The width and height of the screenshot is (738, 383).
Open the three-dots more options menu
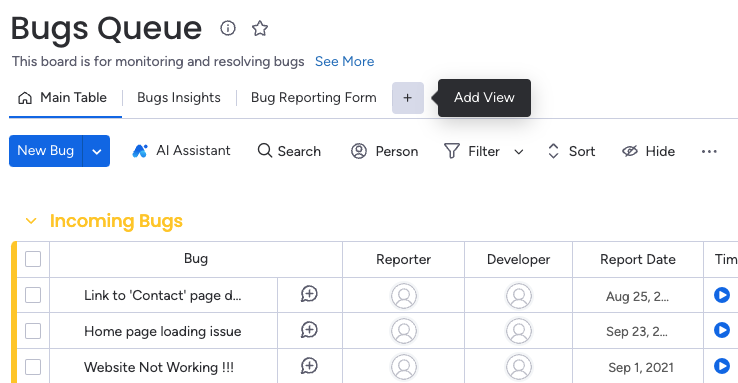(x=709, y=151)
